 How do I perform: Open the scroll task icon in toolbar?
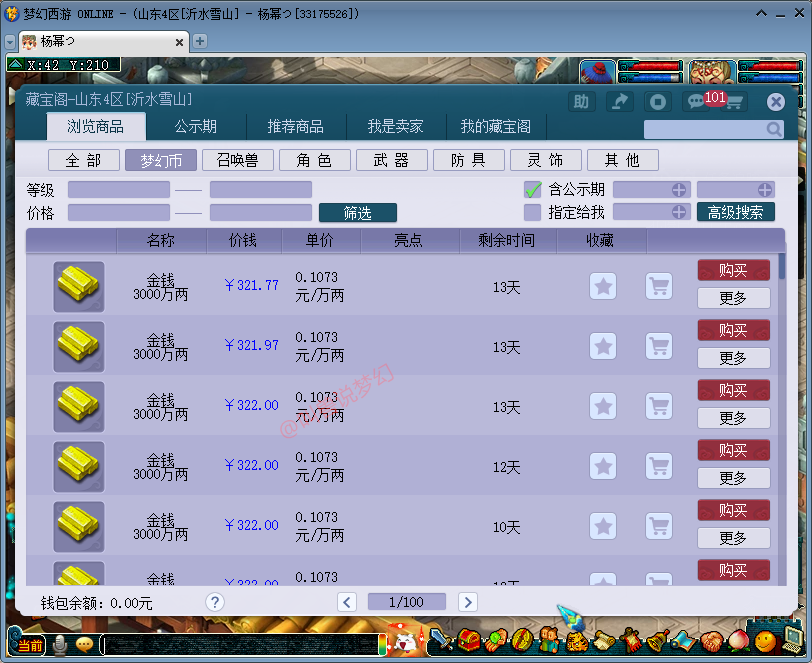point(603,641)
